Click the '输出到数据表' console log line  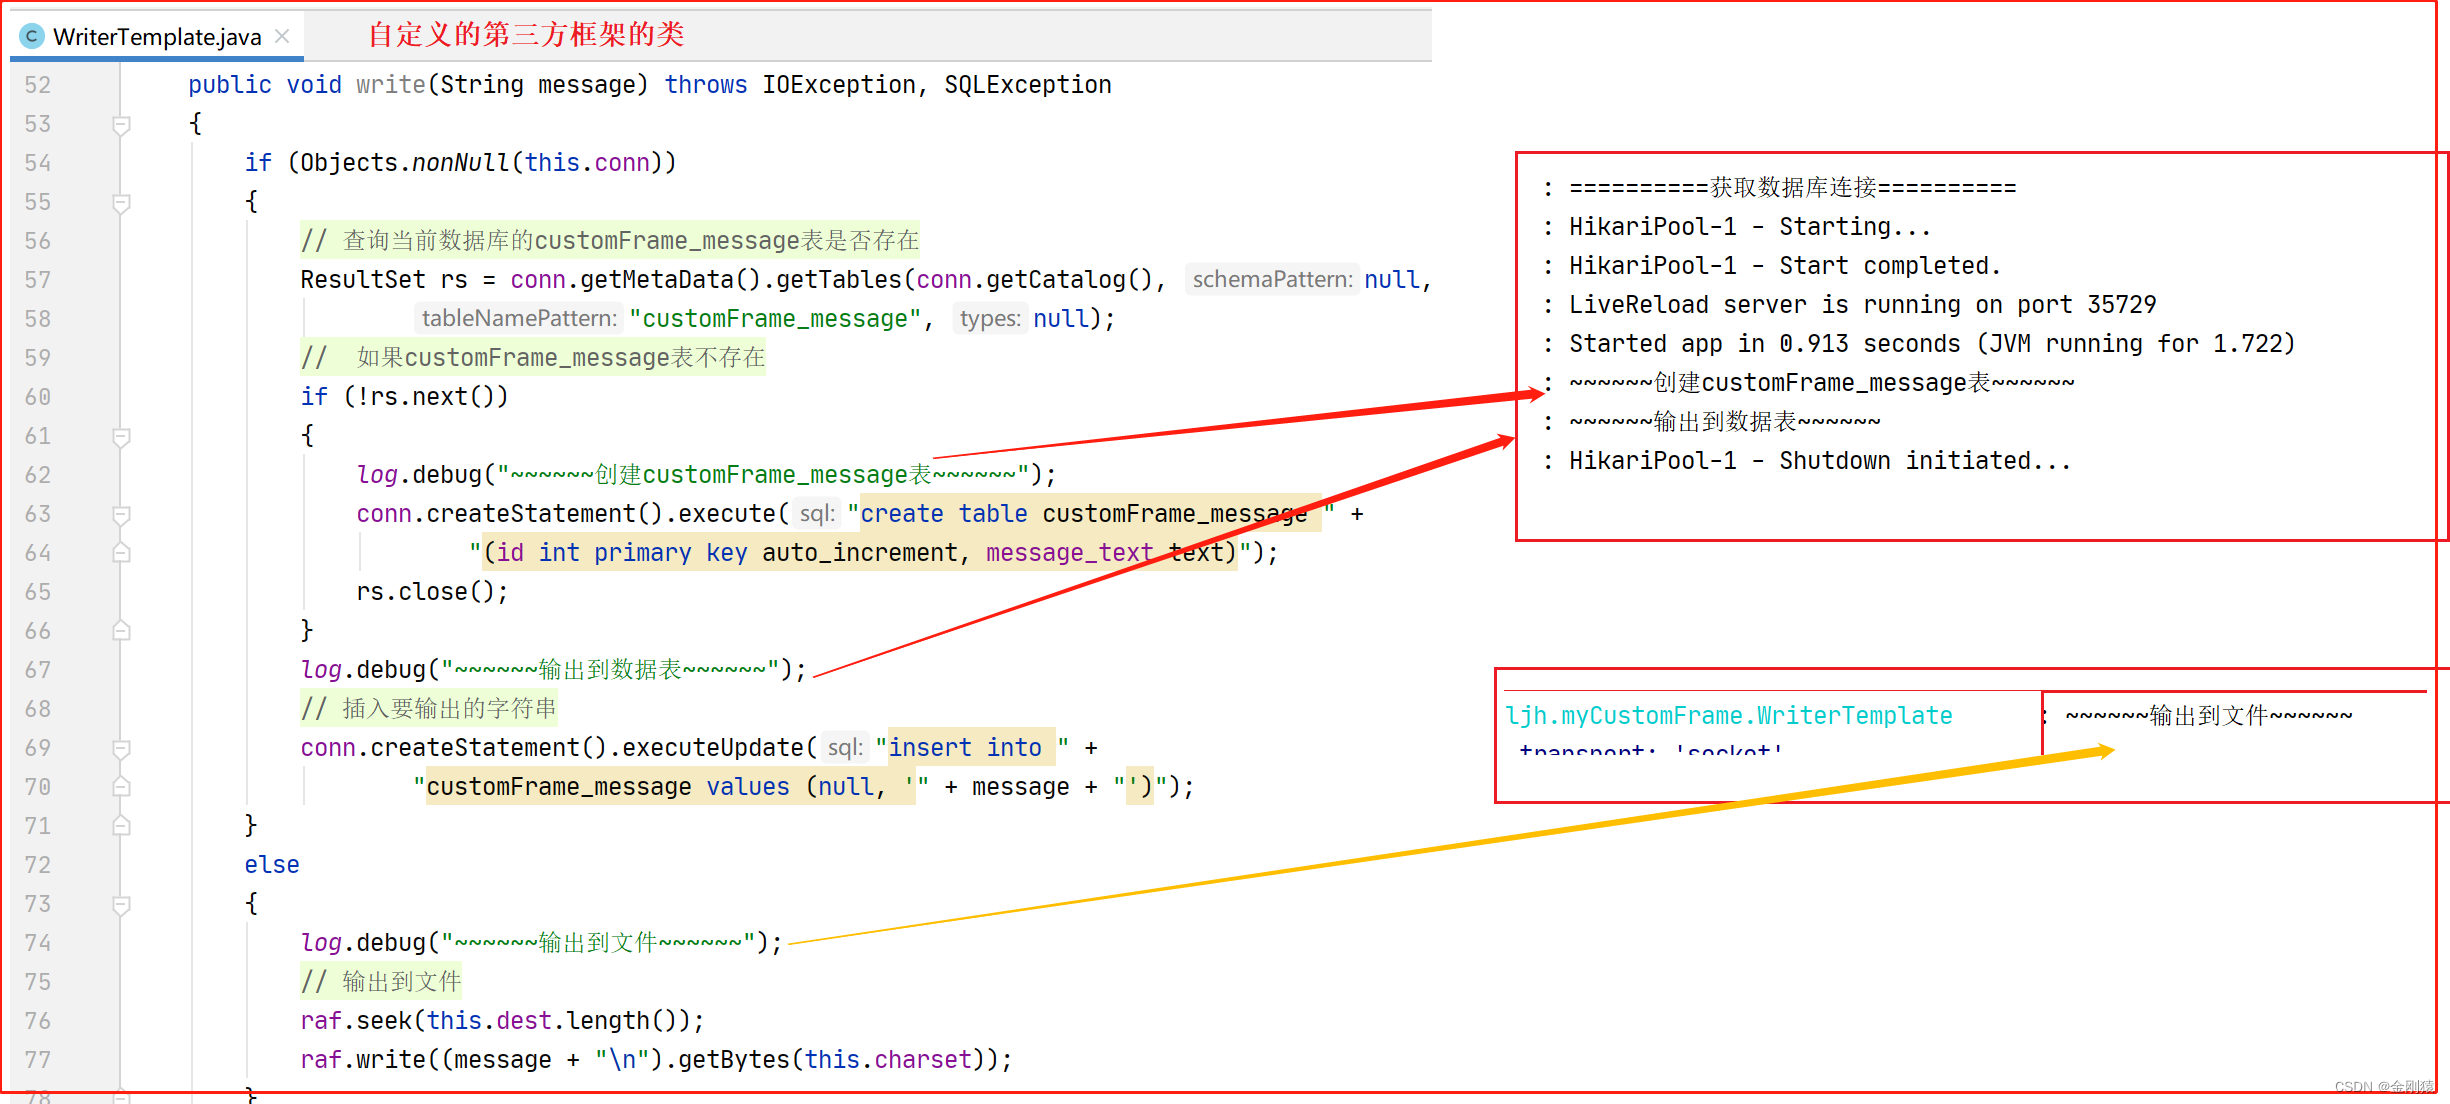(x=1724, y=422)
